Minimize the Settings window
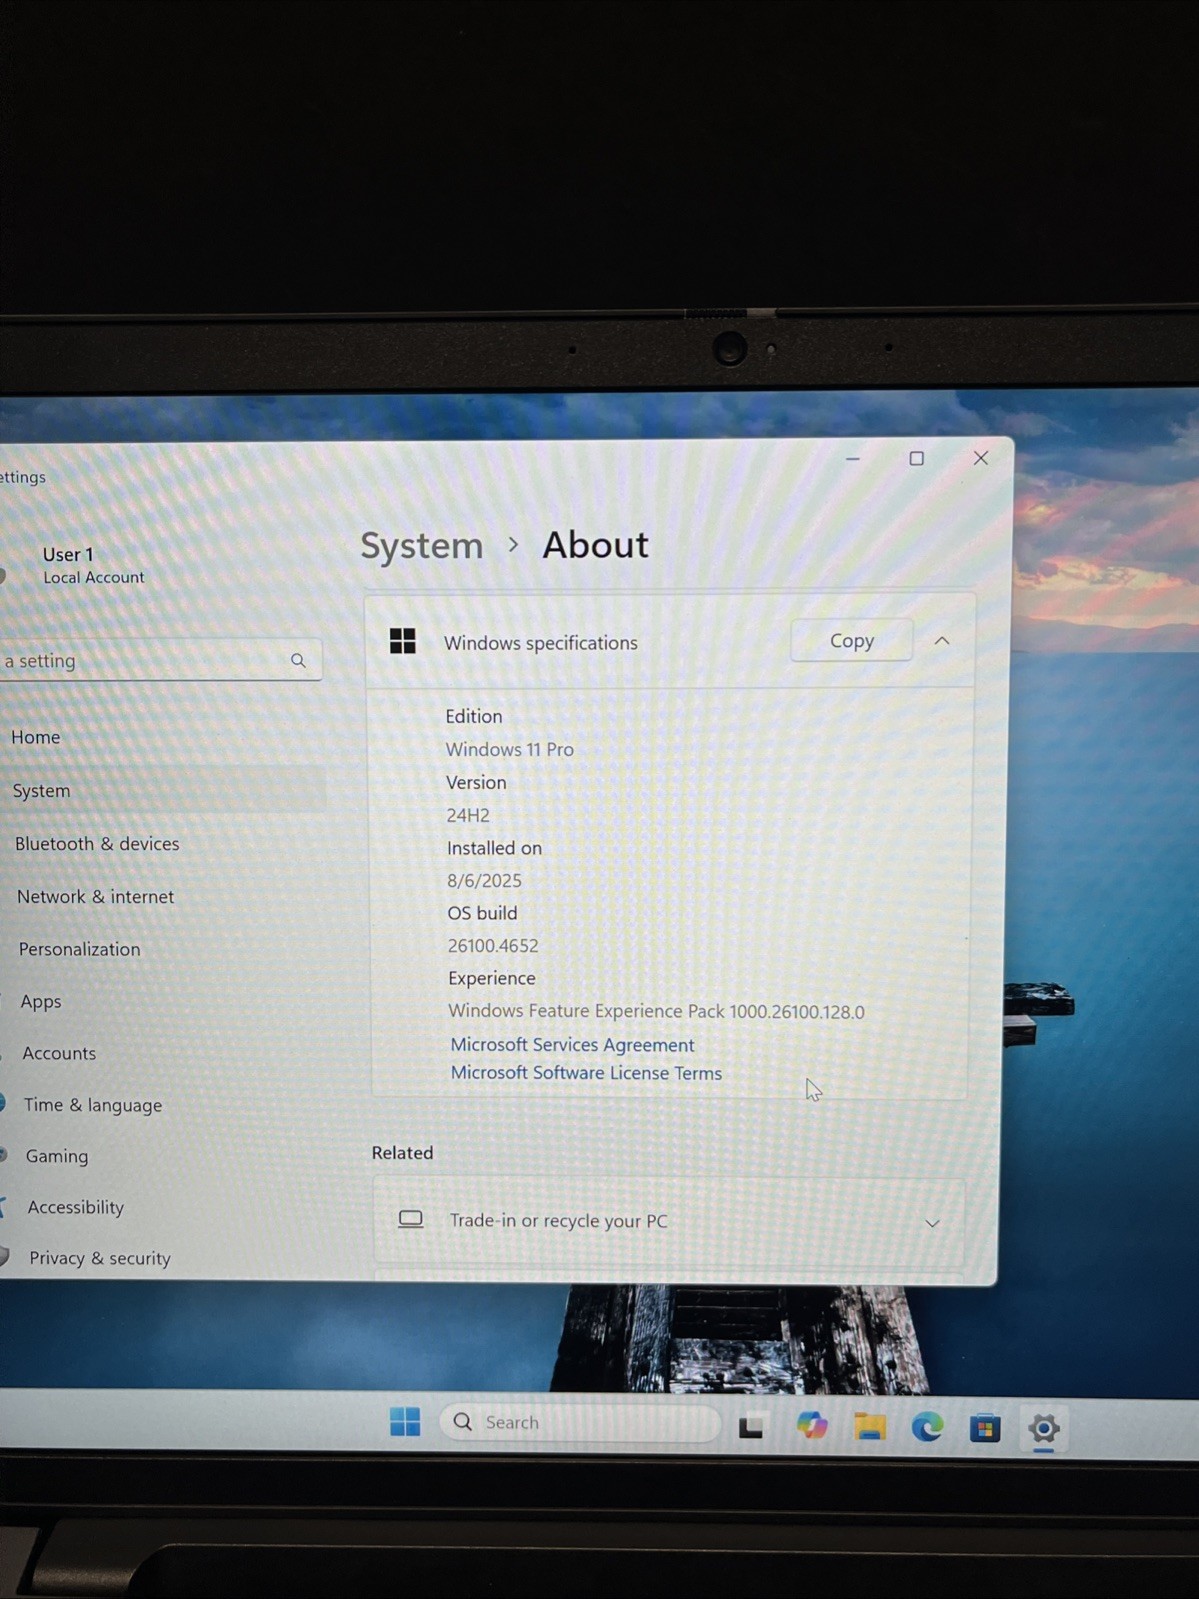The height and width of the screenshot is (1599, 1199). [x=853, y=458]
